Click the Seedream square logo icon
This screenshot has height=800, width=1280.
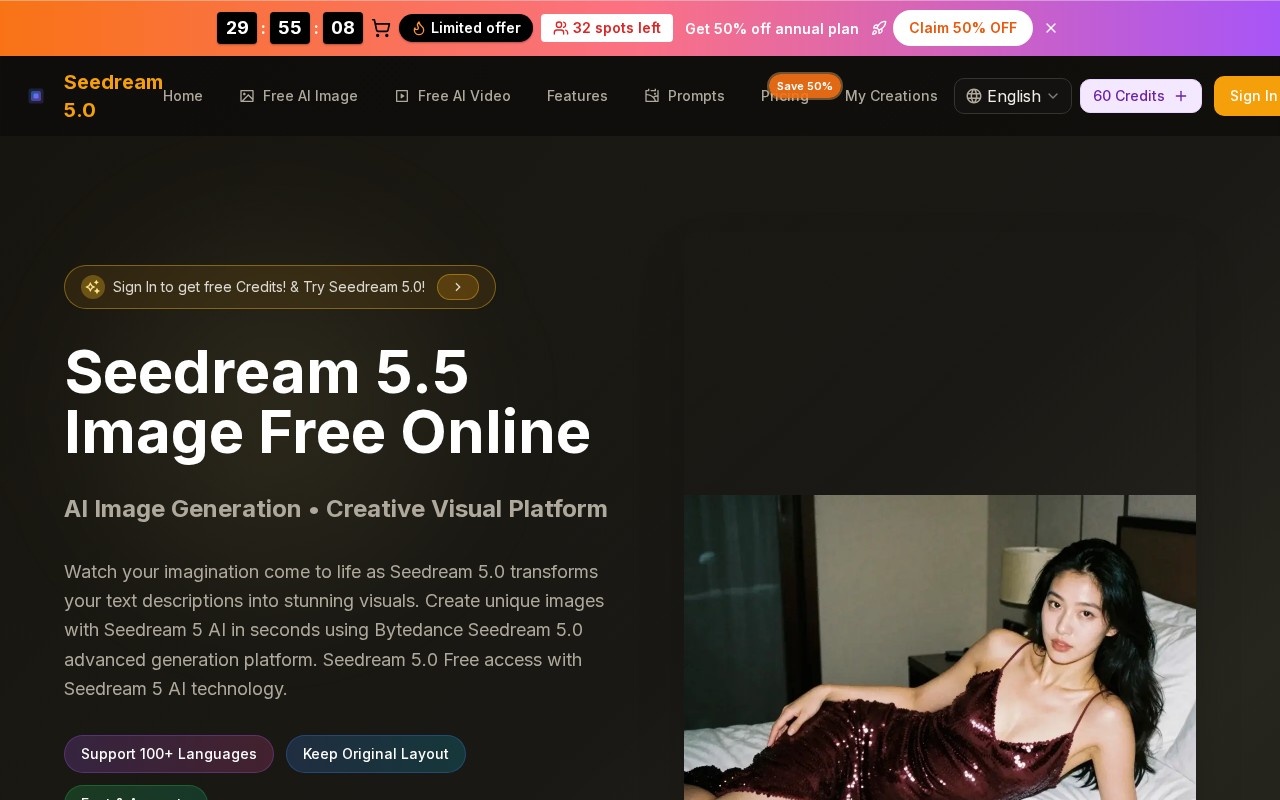pyautogui.click(x=36, y=96)
